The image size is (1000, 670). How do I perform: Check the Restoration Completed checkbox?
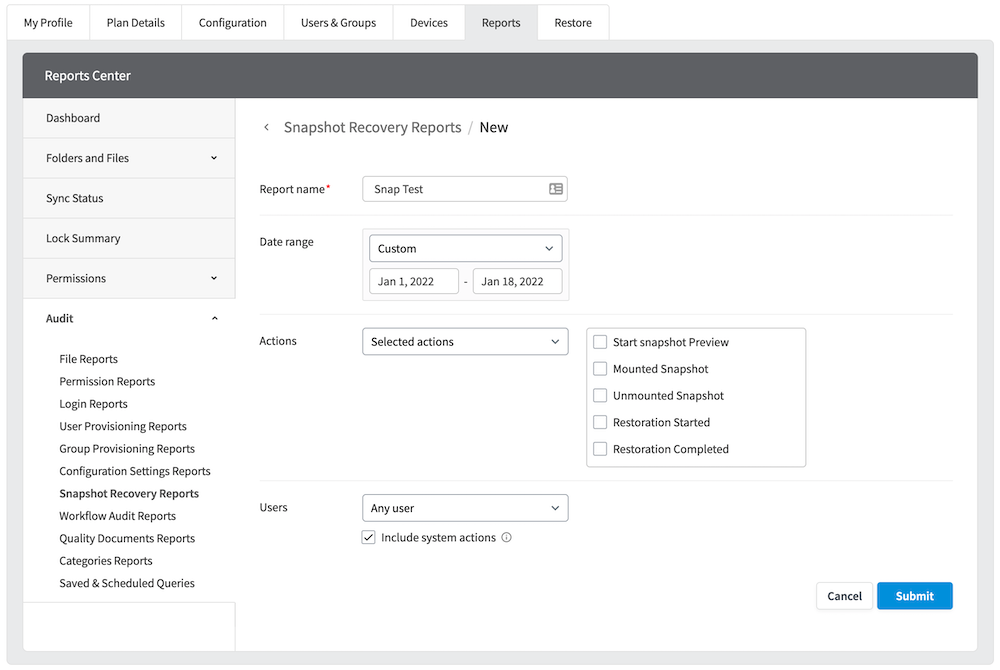(599, 448)
